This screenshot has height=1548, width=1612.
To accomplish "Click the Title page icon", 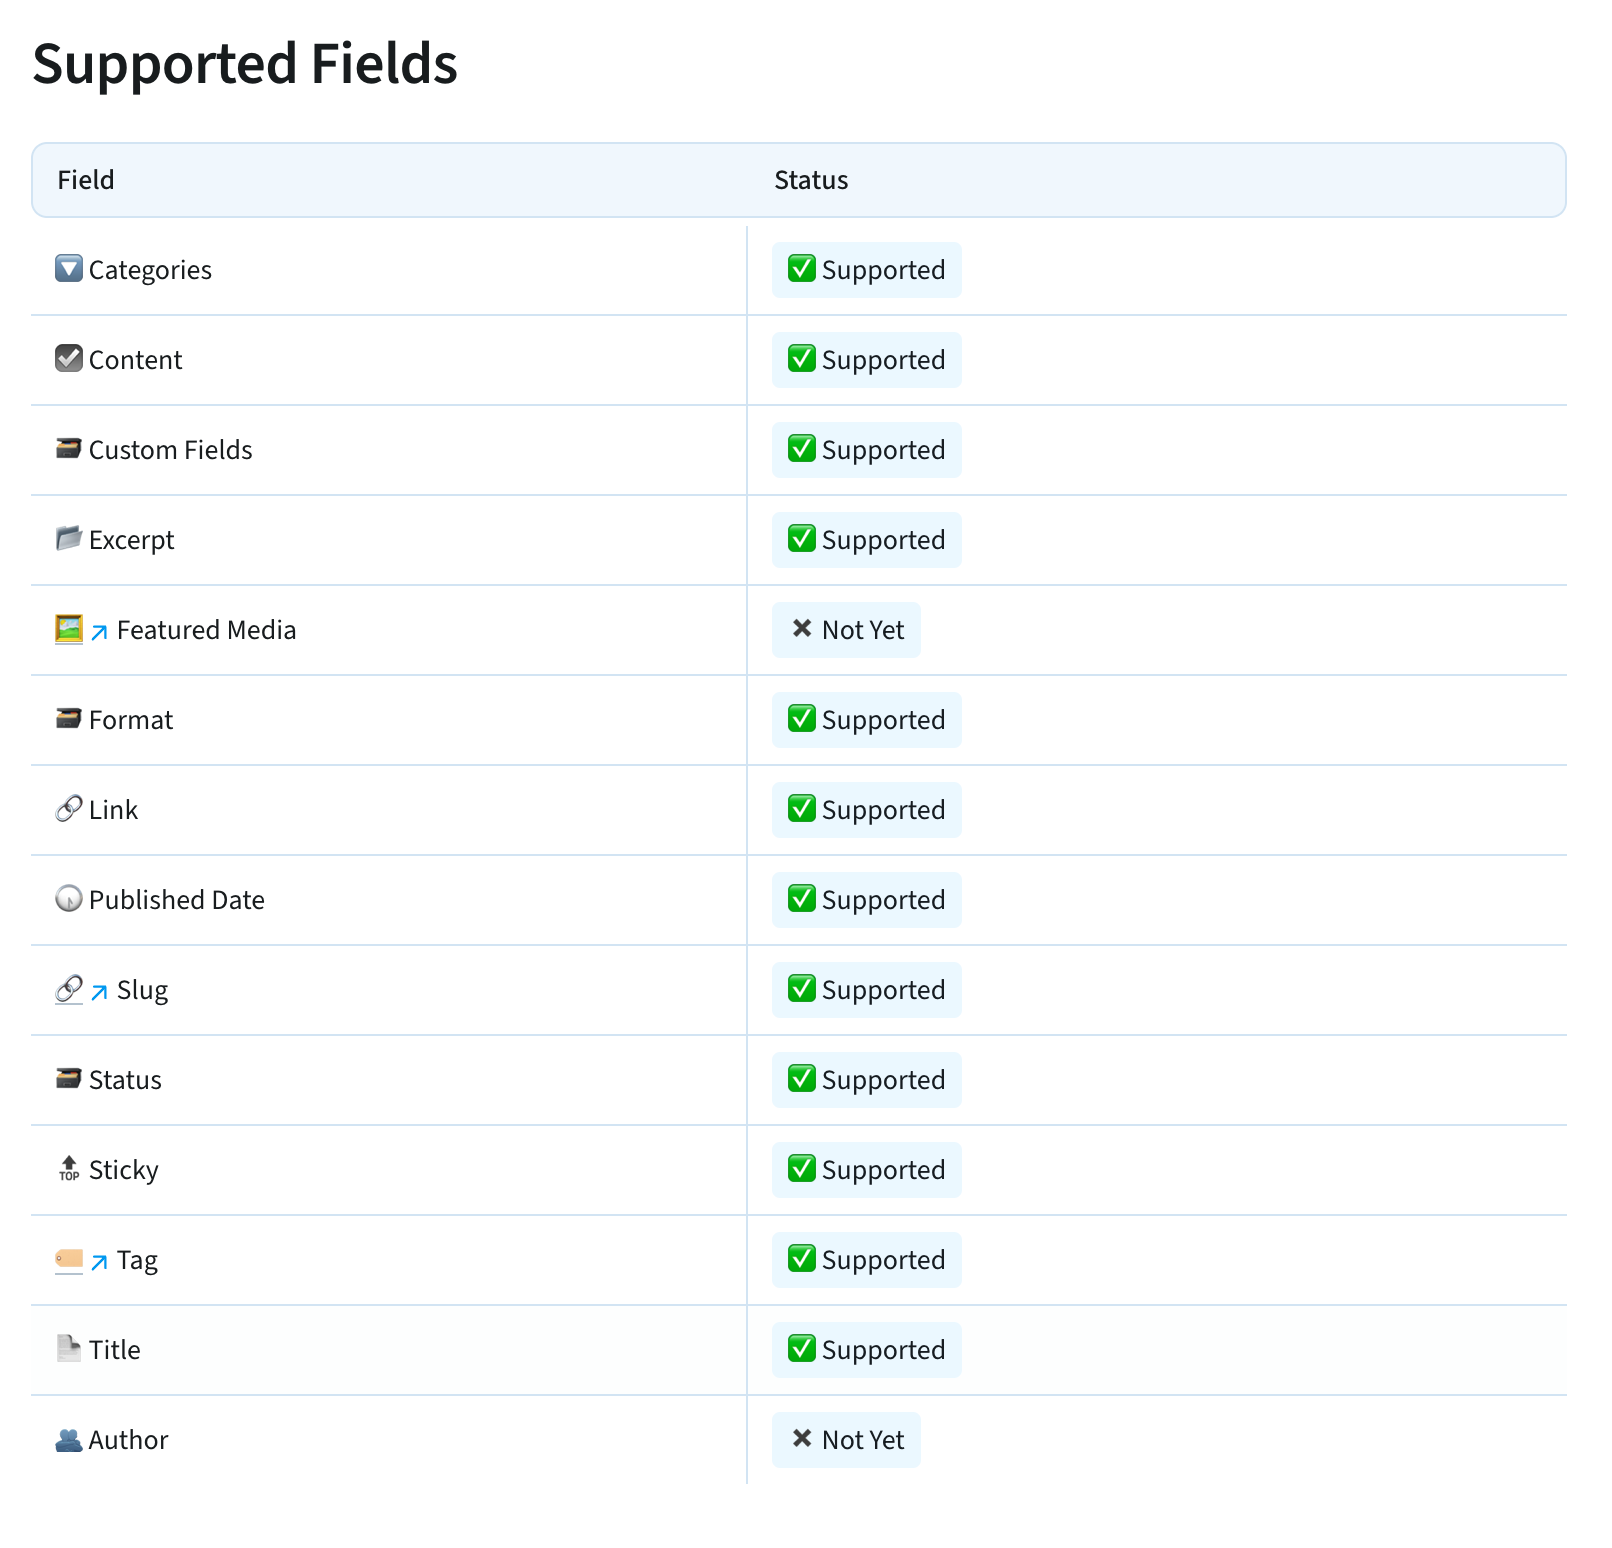I will [69, 1349].
